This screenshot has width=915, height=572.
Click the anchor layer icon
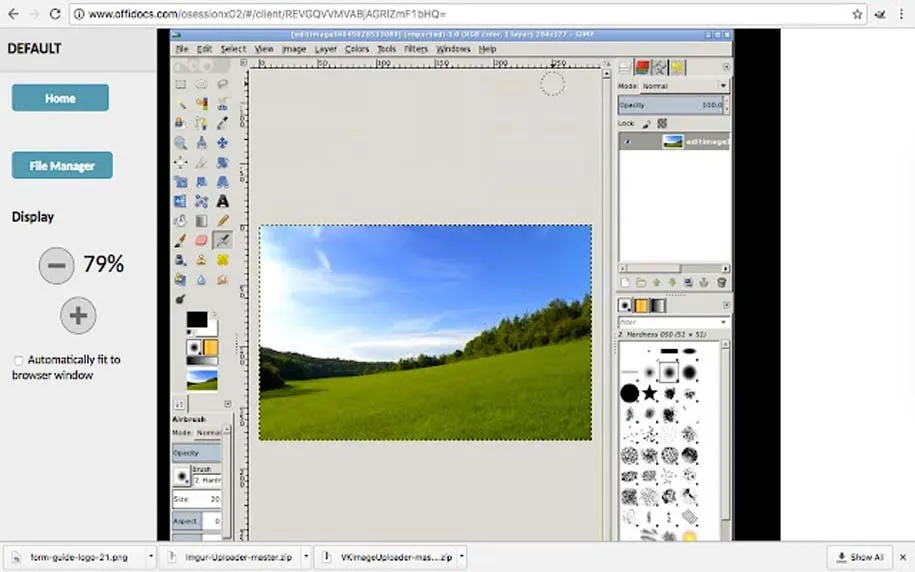[x=704, y=283]
